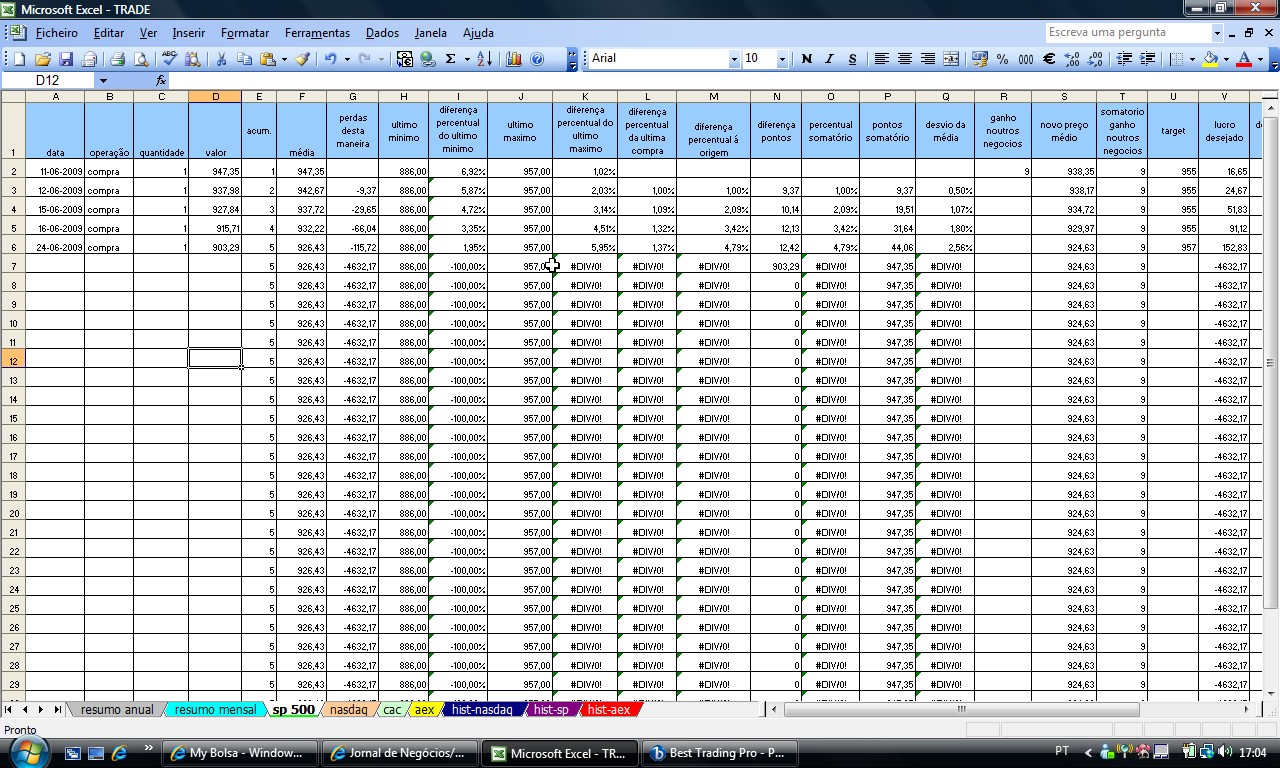Click the Merge and Center icon
1280x768 pixels.
951,59
